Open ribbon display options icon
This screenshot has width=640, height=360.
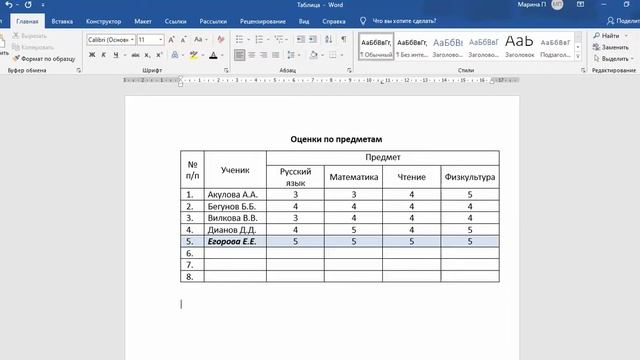click(x=580, y=4)
